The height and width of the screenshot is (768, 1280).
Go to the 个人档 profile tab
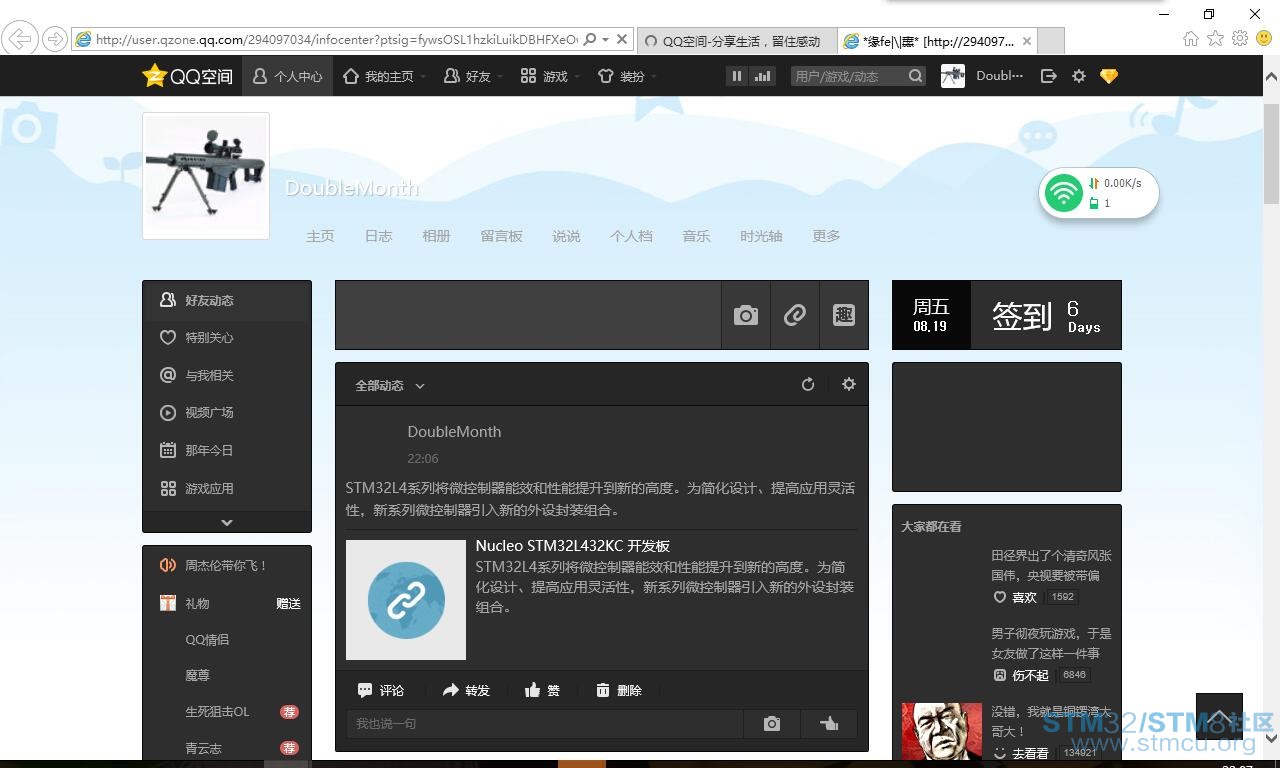click(631, 236)
